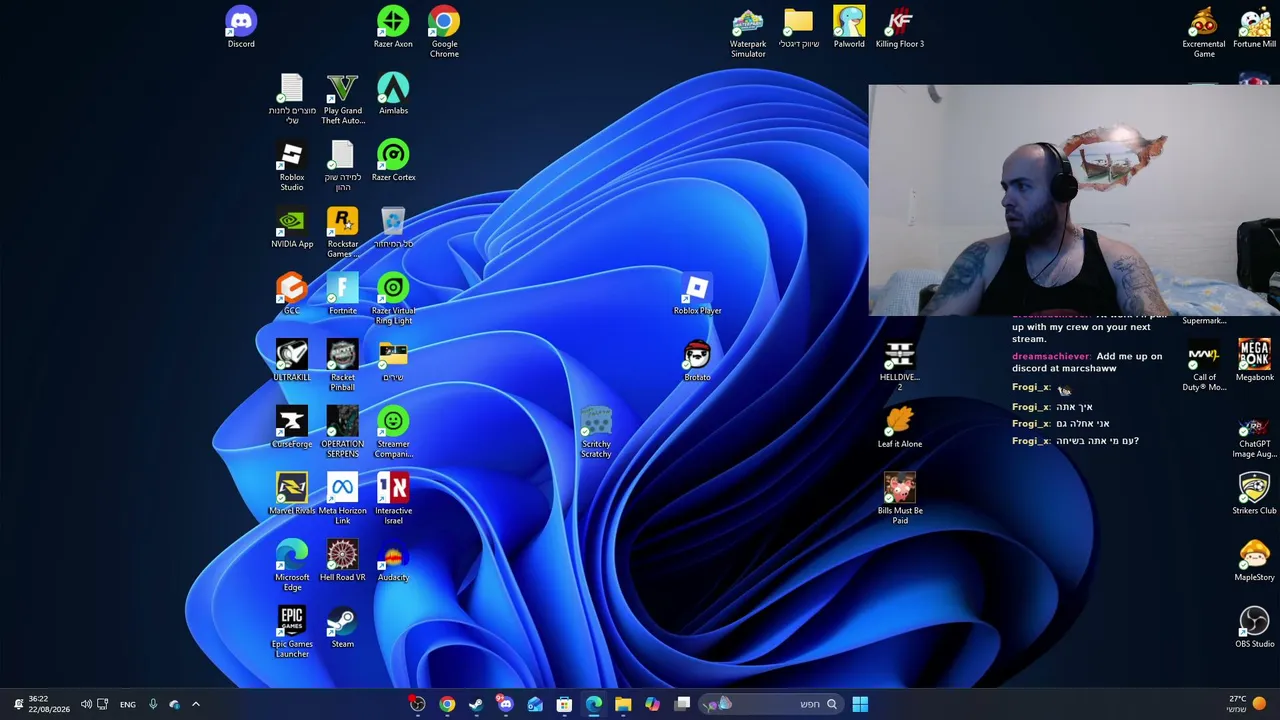Open the taskbar clock and date
Image resolution: width=1280 pixels, height=720 pixels.
point(48,704)
